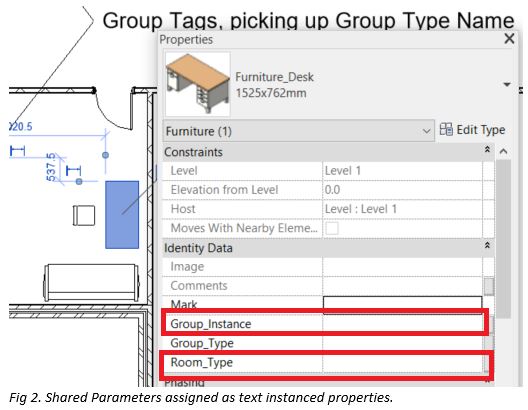Click the scrollbar up arrow in Properties
Image resolution: width=528 pixels, height=410 pixels.
click(x=503, y=151)
